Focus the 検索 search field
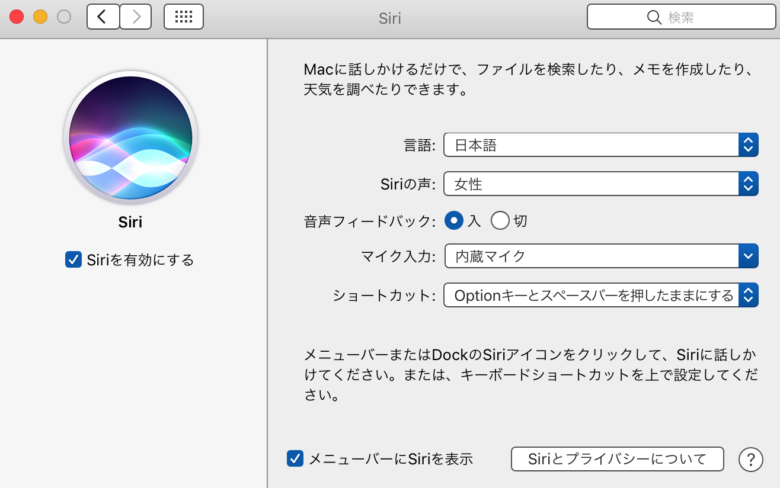780x488 pixels. [x=681, y=17]
